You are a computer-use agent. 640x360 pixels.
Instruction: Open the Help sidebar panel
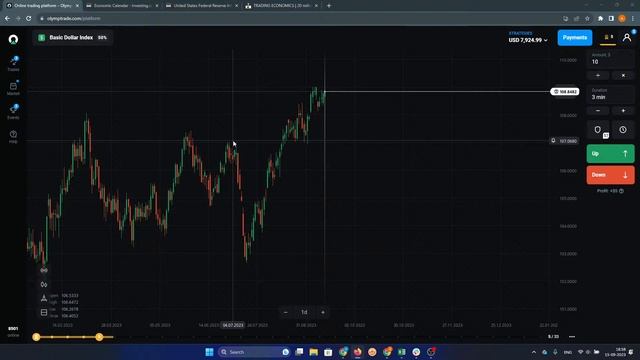(x=13, y=136)
